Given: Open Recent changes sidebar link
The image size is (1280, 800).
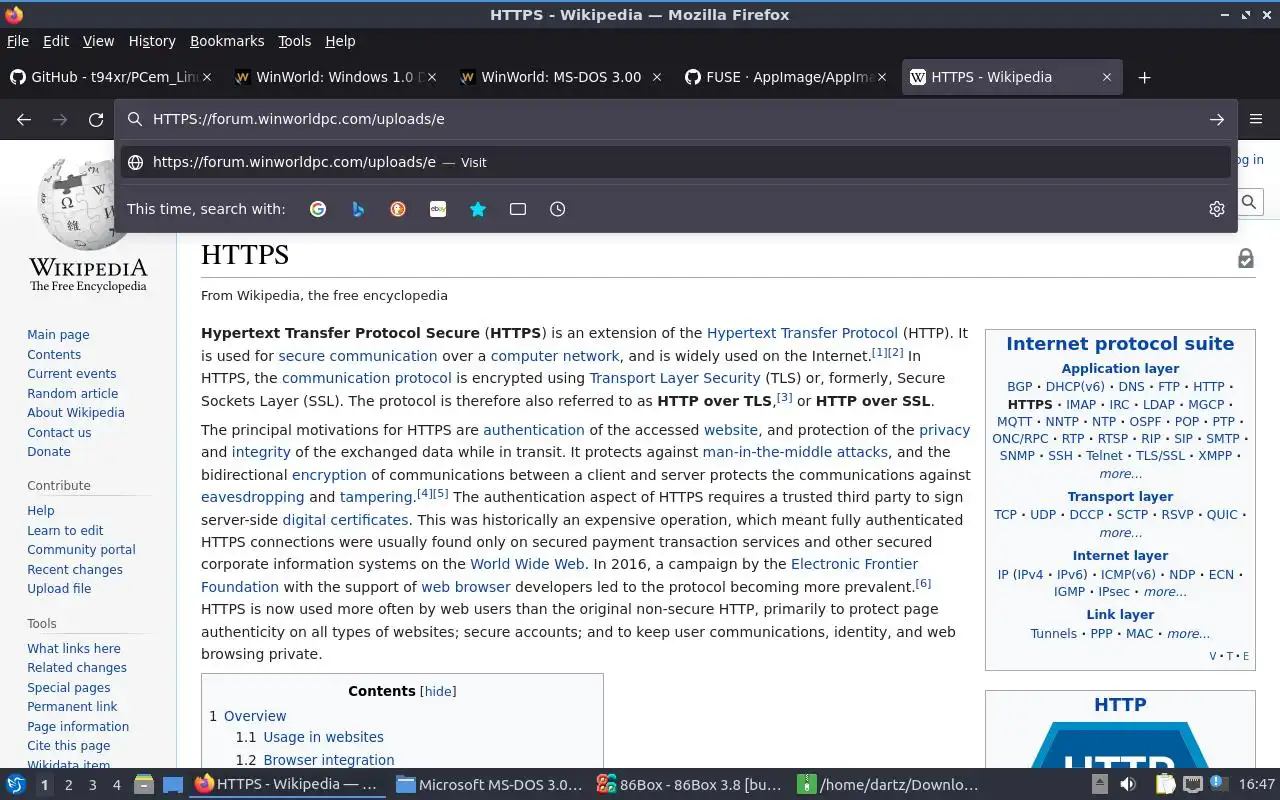Looking at the screenshot, I should [75, 569].
